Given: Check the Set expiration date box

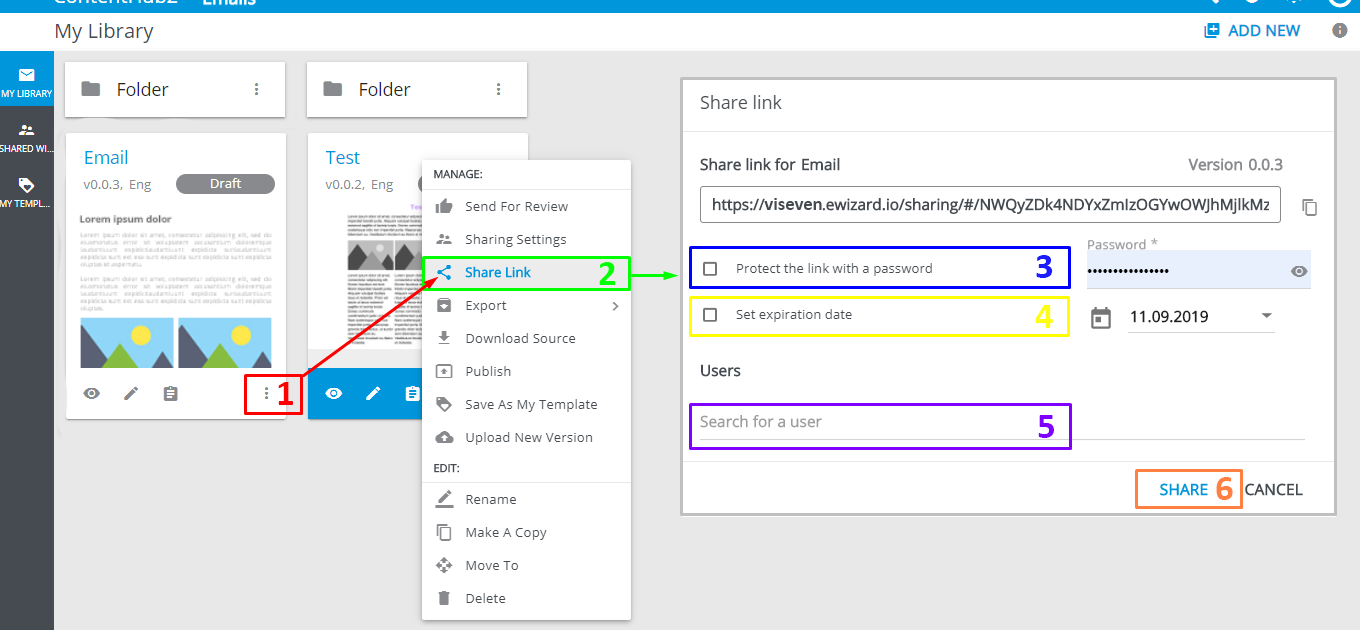Looking at the screenshot, I should click(x=710, y=315).
